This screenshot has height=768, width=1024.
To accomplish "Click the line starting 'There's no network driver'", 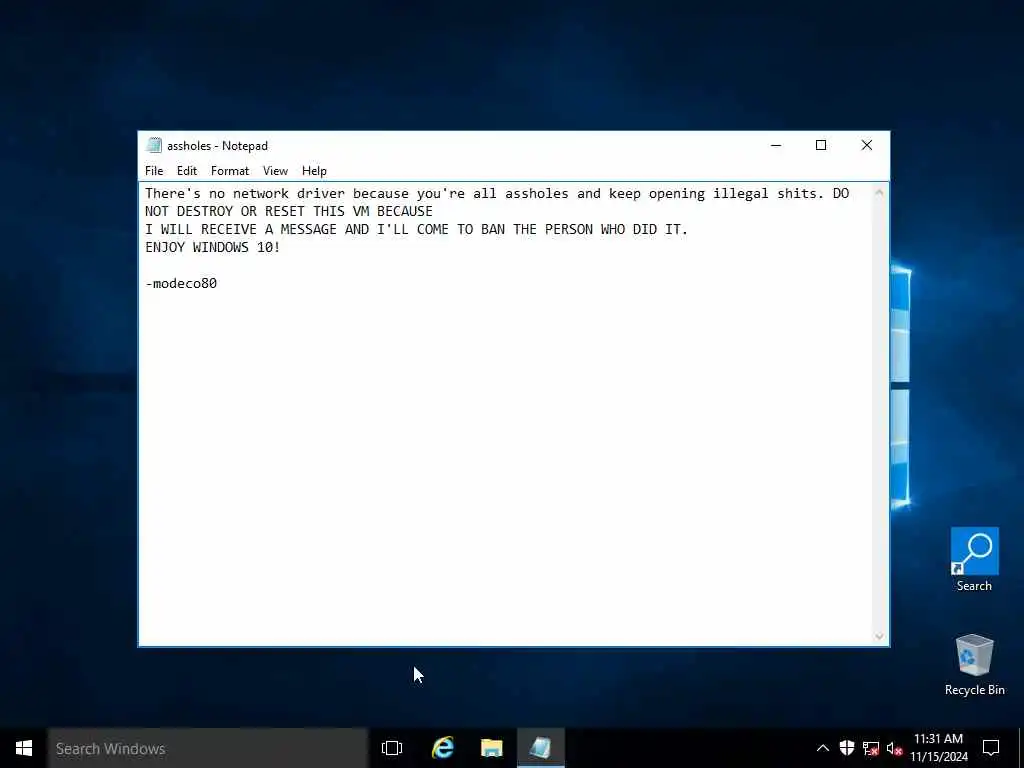I will (x=497, y=193).
